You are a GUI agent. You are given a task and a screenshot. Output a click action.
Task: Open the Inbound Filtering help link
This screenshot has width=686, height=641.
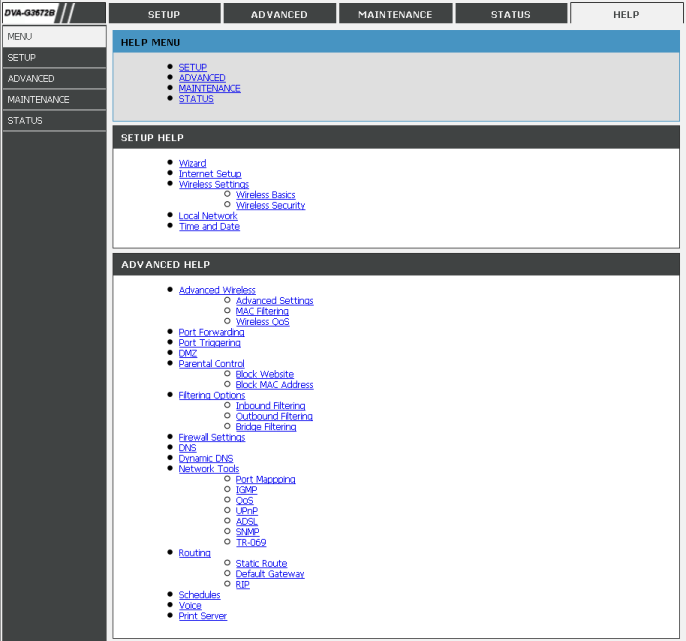(270, 406)
